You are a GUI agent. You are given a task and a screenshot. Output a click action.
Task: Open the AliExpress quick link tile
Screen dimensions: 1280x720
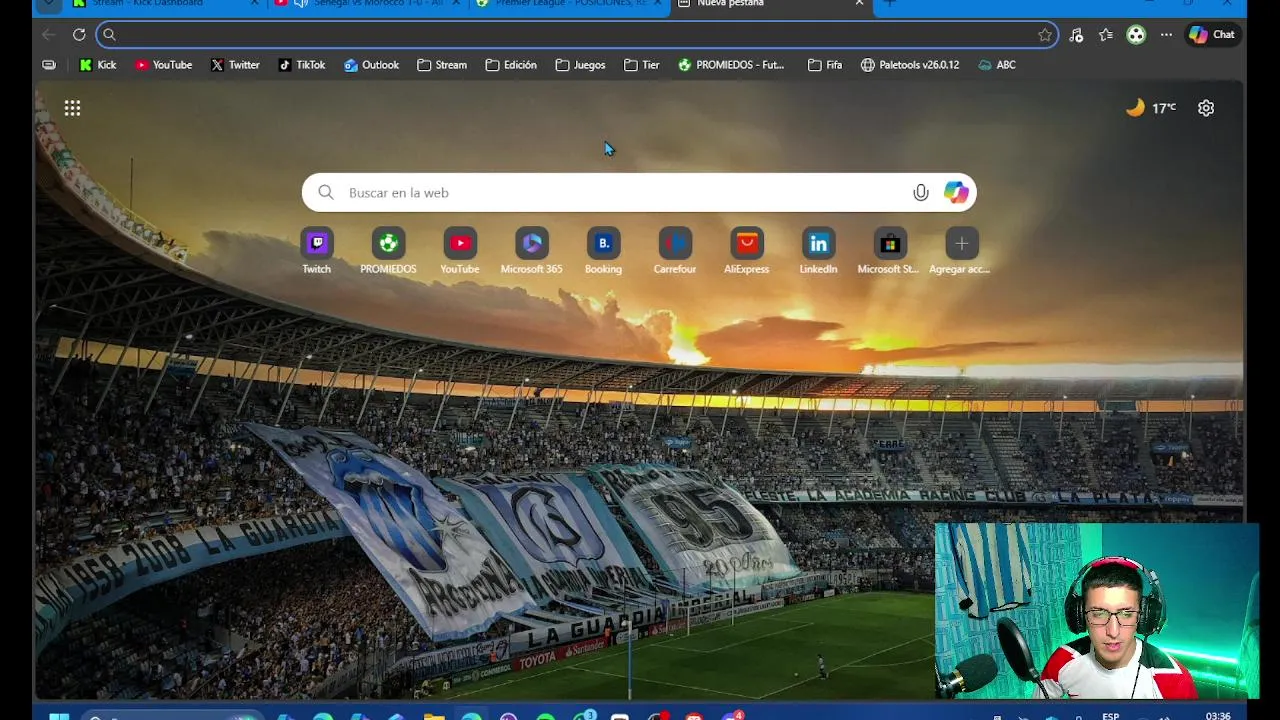[747, 251]
